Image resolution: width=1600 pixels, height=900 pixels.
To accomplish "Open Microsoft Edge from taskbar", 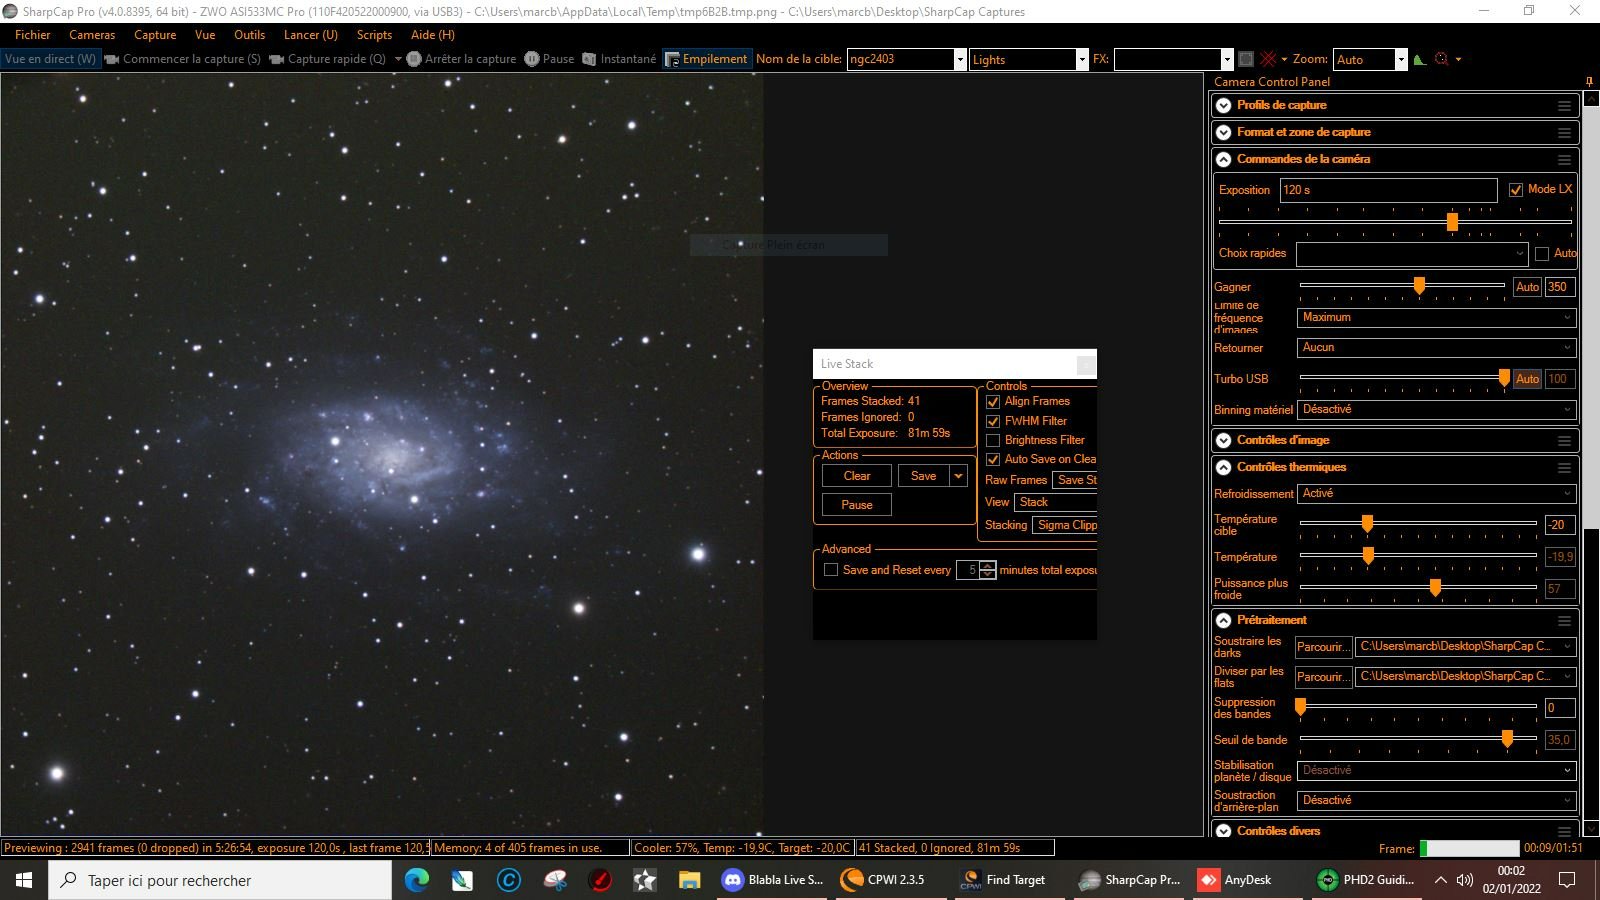I will (x=416, y=880).
